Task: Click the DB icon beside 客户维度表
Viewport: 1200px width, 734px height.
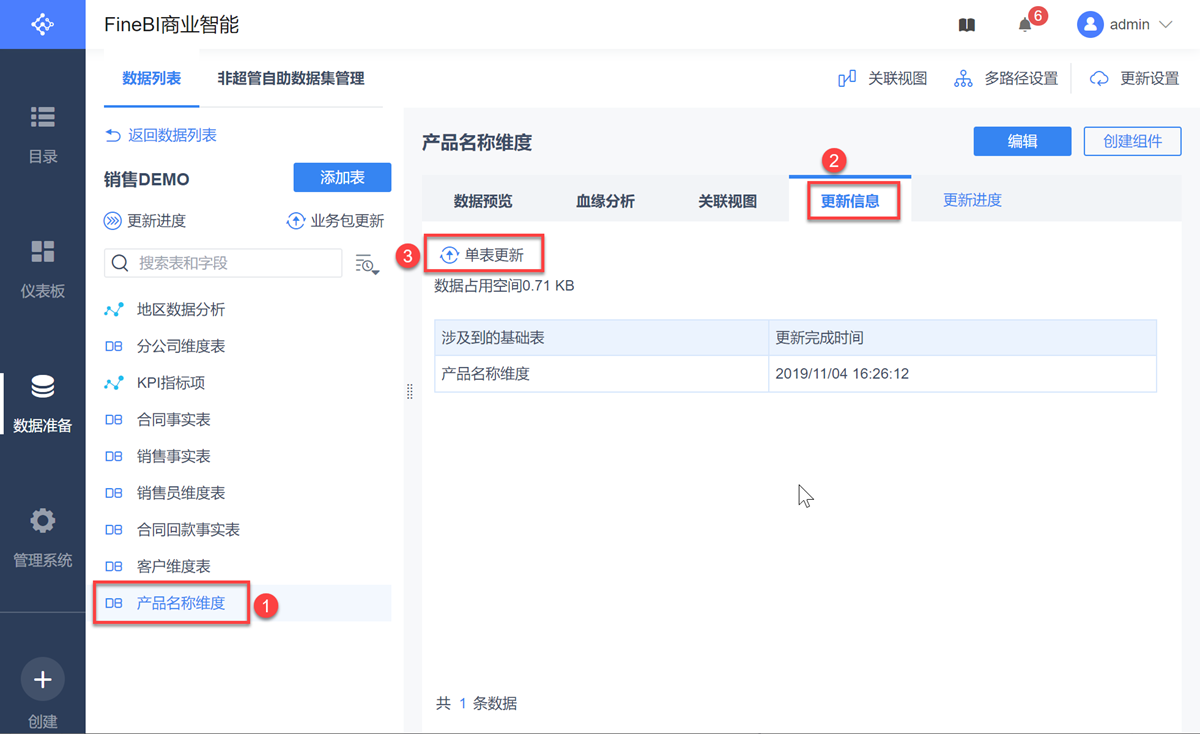Action: [x=114, y=566]
